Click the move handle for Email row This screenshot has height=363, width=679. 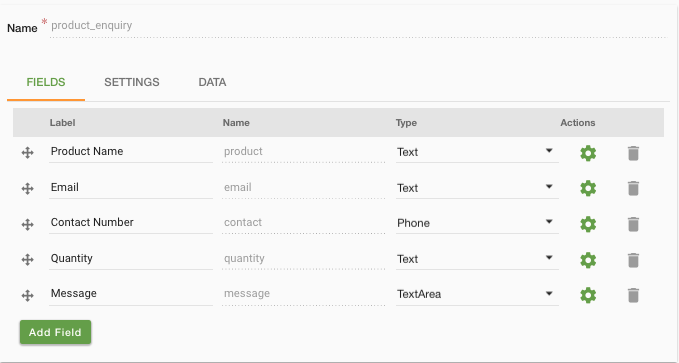[x=28, y=188]
